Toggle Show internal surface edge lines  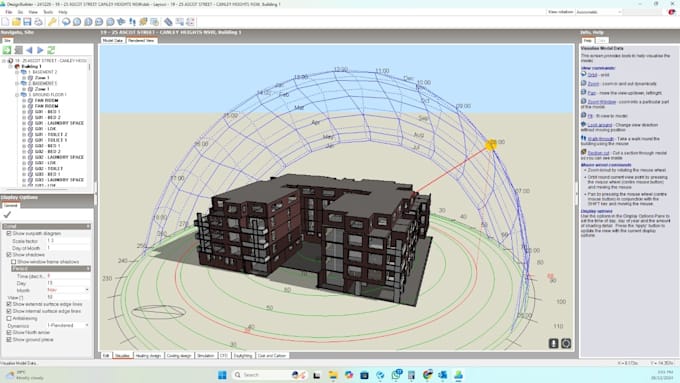point(9,311)
